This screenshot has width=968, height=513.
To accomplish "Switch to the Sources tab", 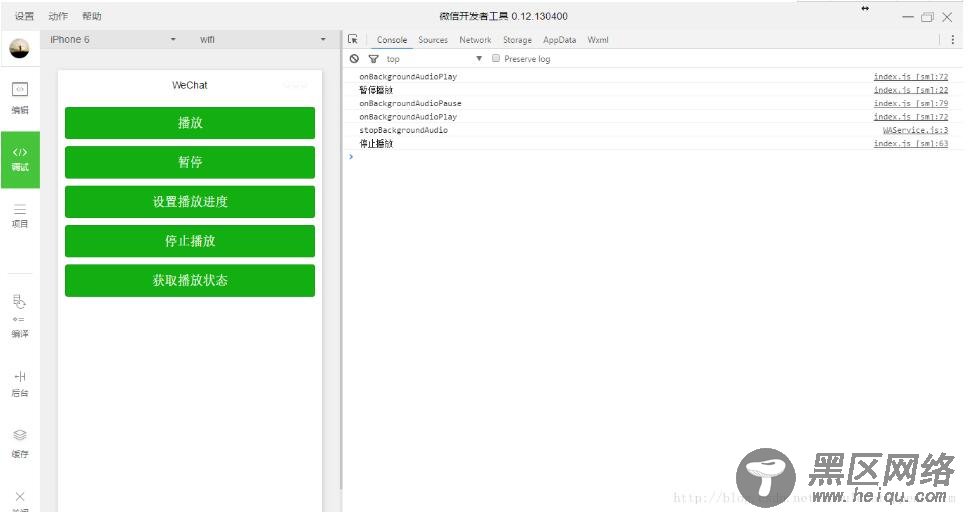I will [x=433, y=40].
